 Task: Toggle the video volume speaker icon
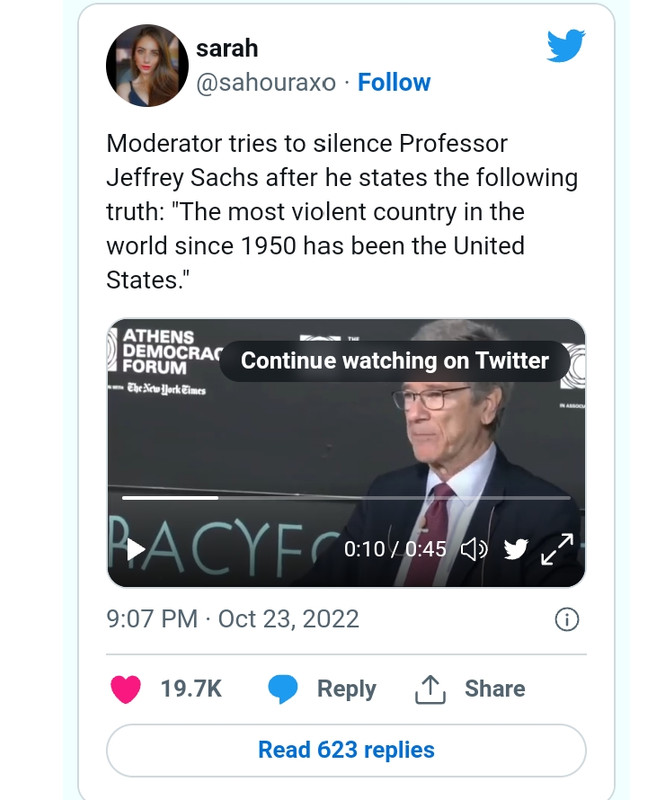click(x=473, y=549)
